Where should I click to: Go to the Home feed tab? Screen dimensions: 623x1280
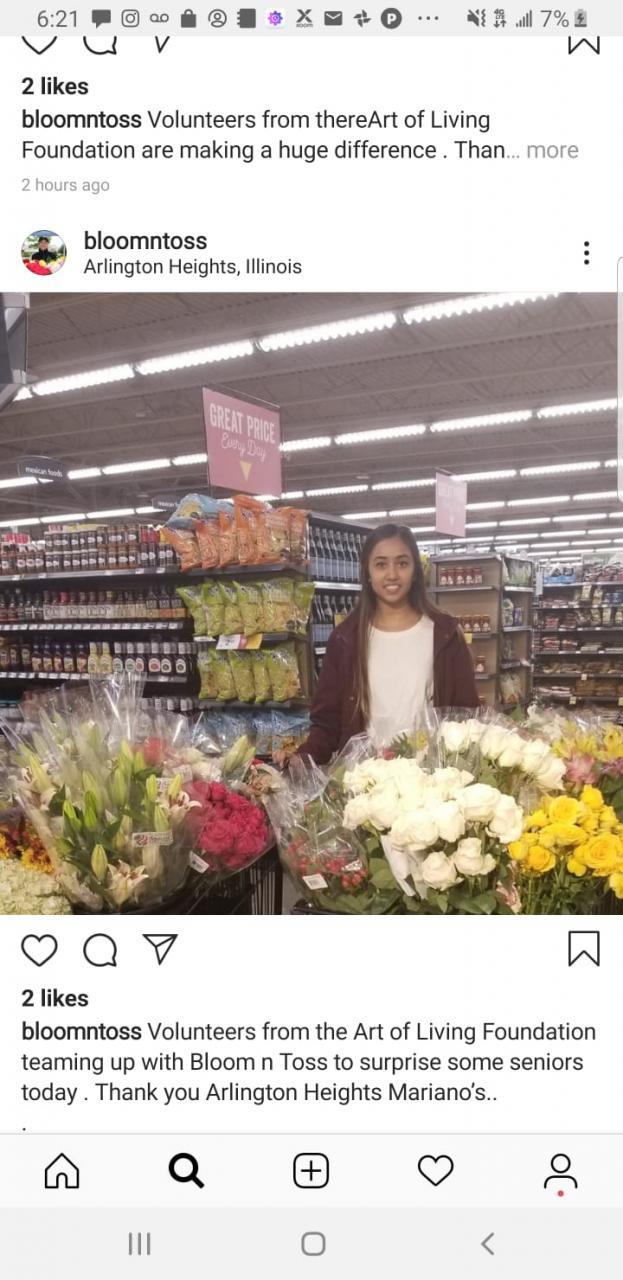coord(62,1170)
